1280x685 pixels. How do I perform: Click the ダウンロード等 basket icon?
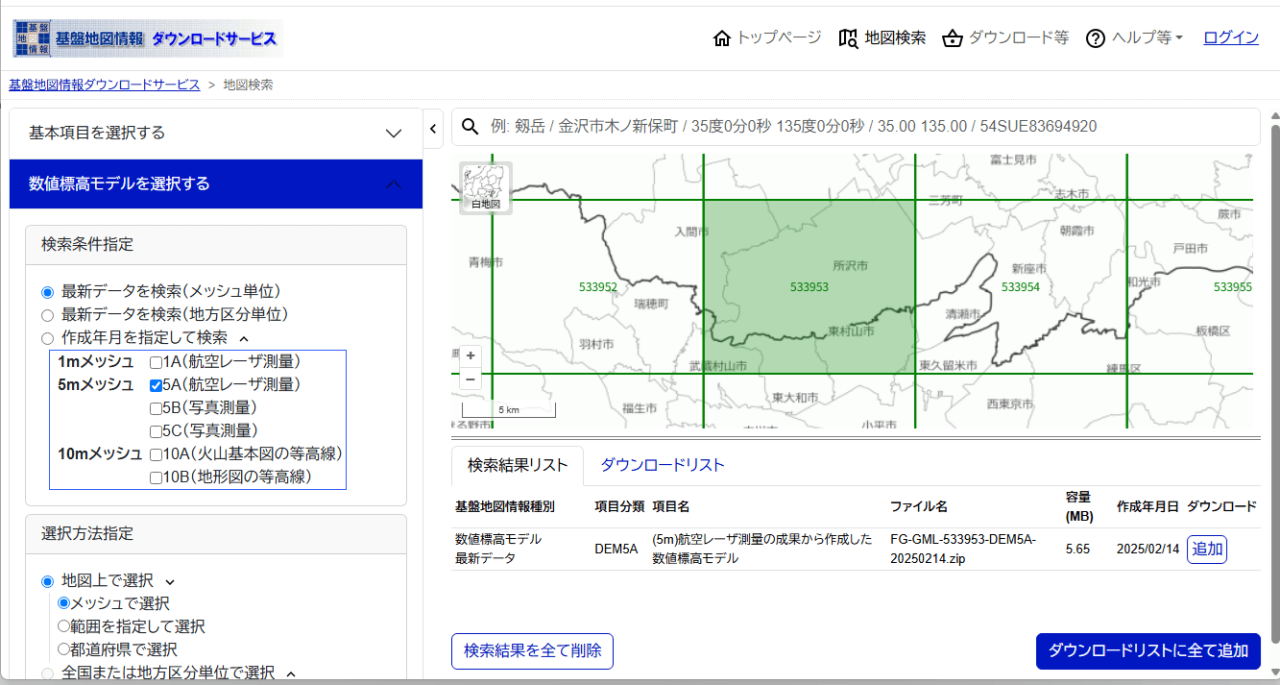pos(952,38)
